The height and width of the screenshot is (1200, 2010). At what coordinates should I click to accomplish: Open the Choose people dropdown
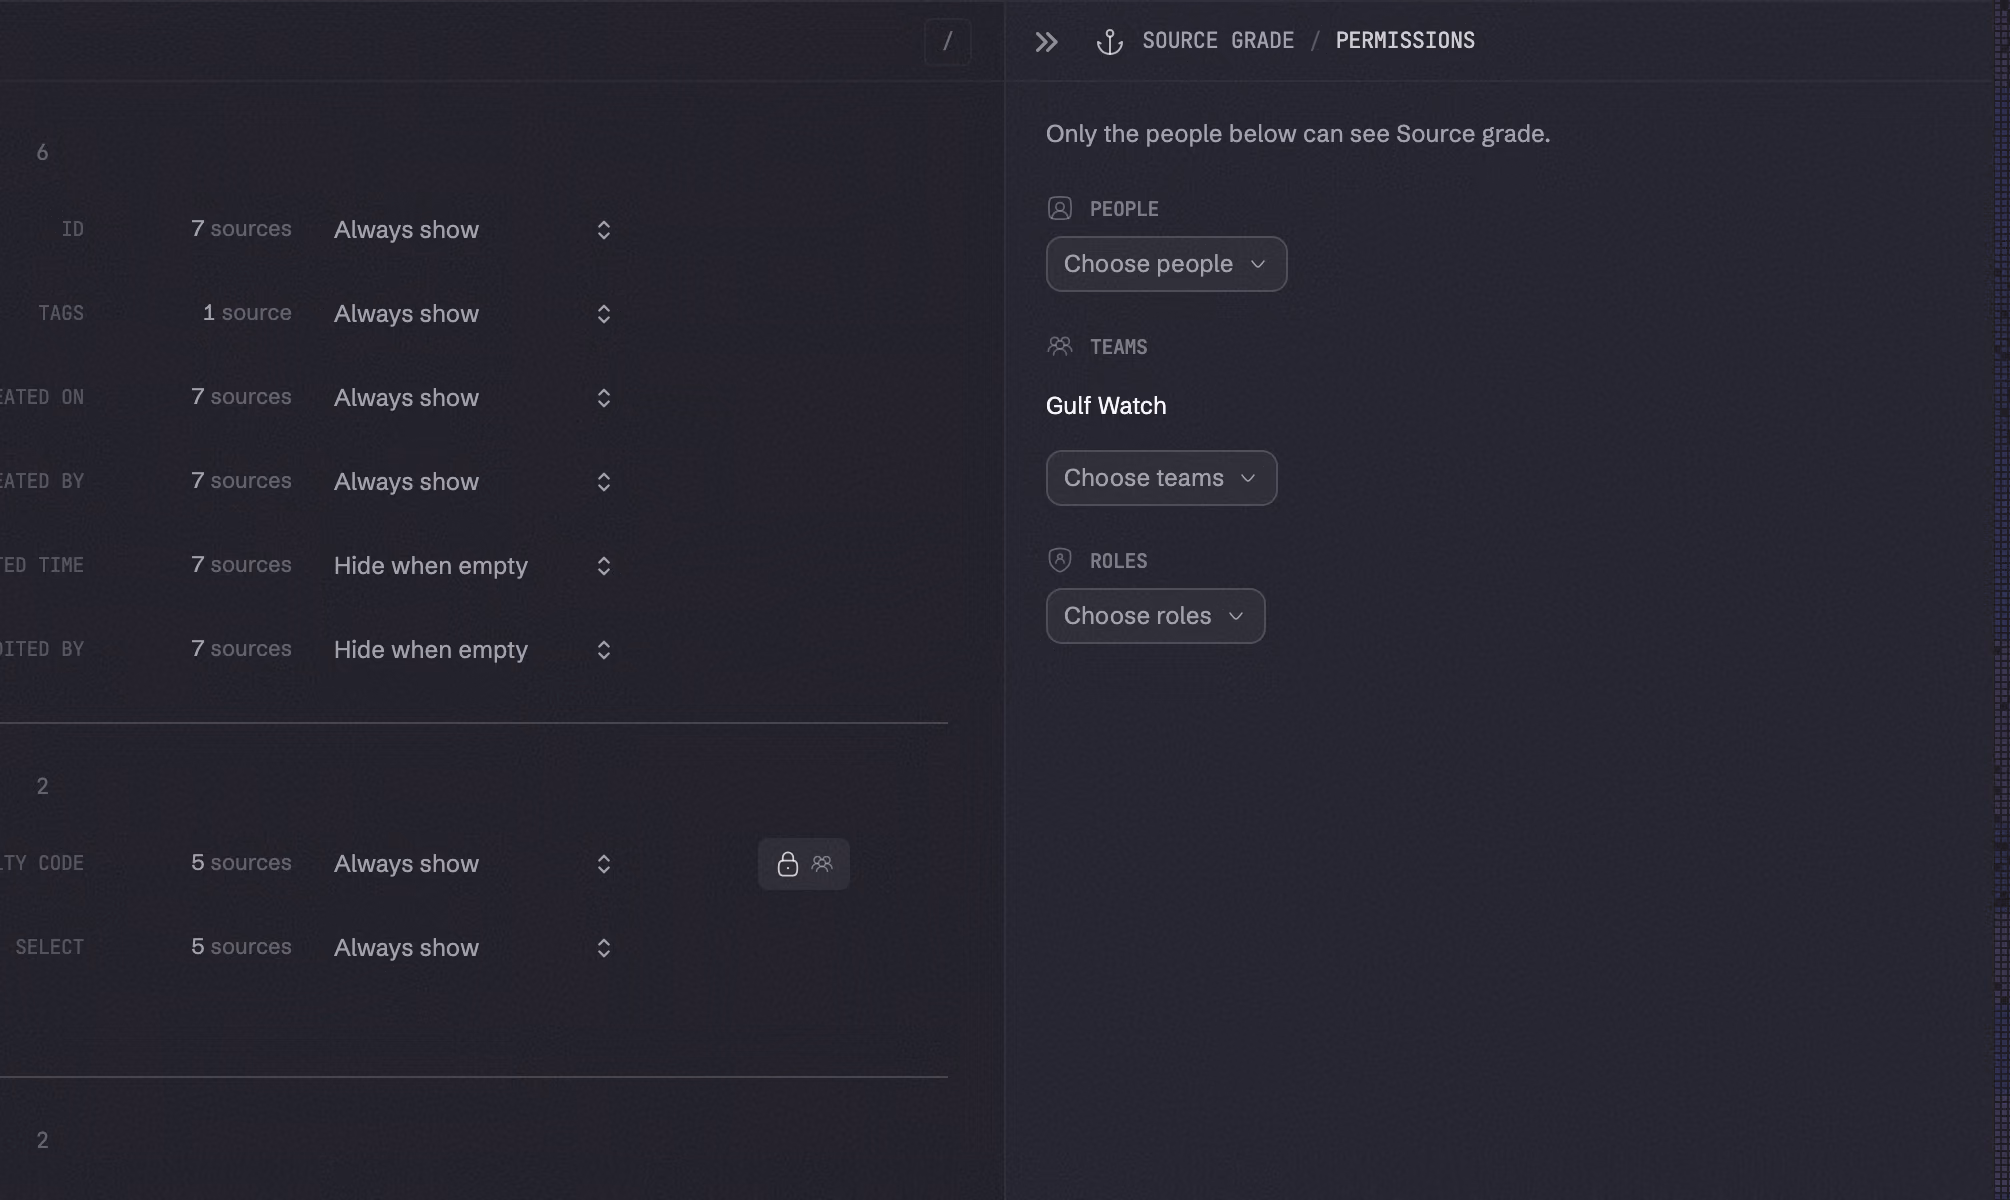coord(1166,264)
